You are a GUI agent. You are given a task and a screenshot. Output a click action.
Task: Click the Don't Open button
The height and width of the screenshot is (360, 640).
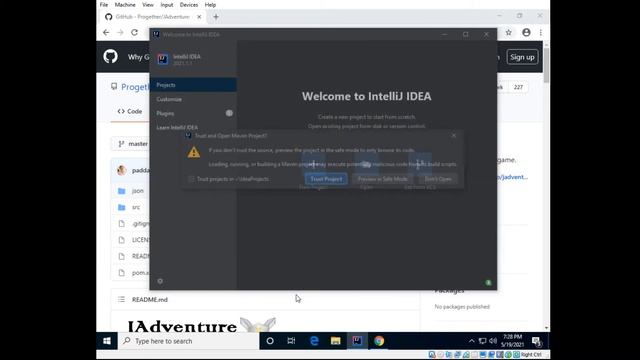coord(438,179)
